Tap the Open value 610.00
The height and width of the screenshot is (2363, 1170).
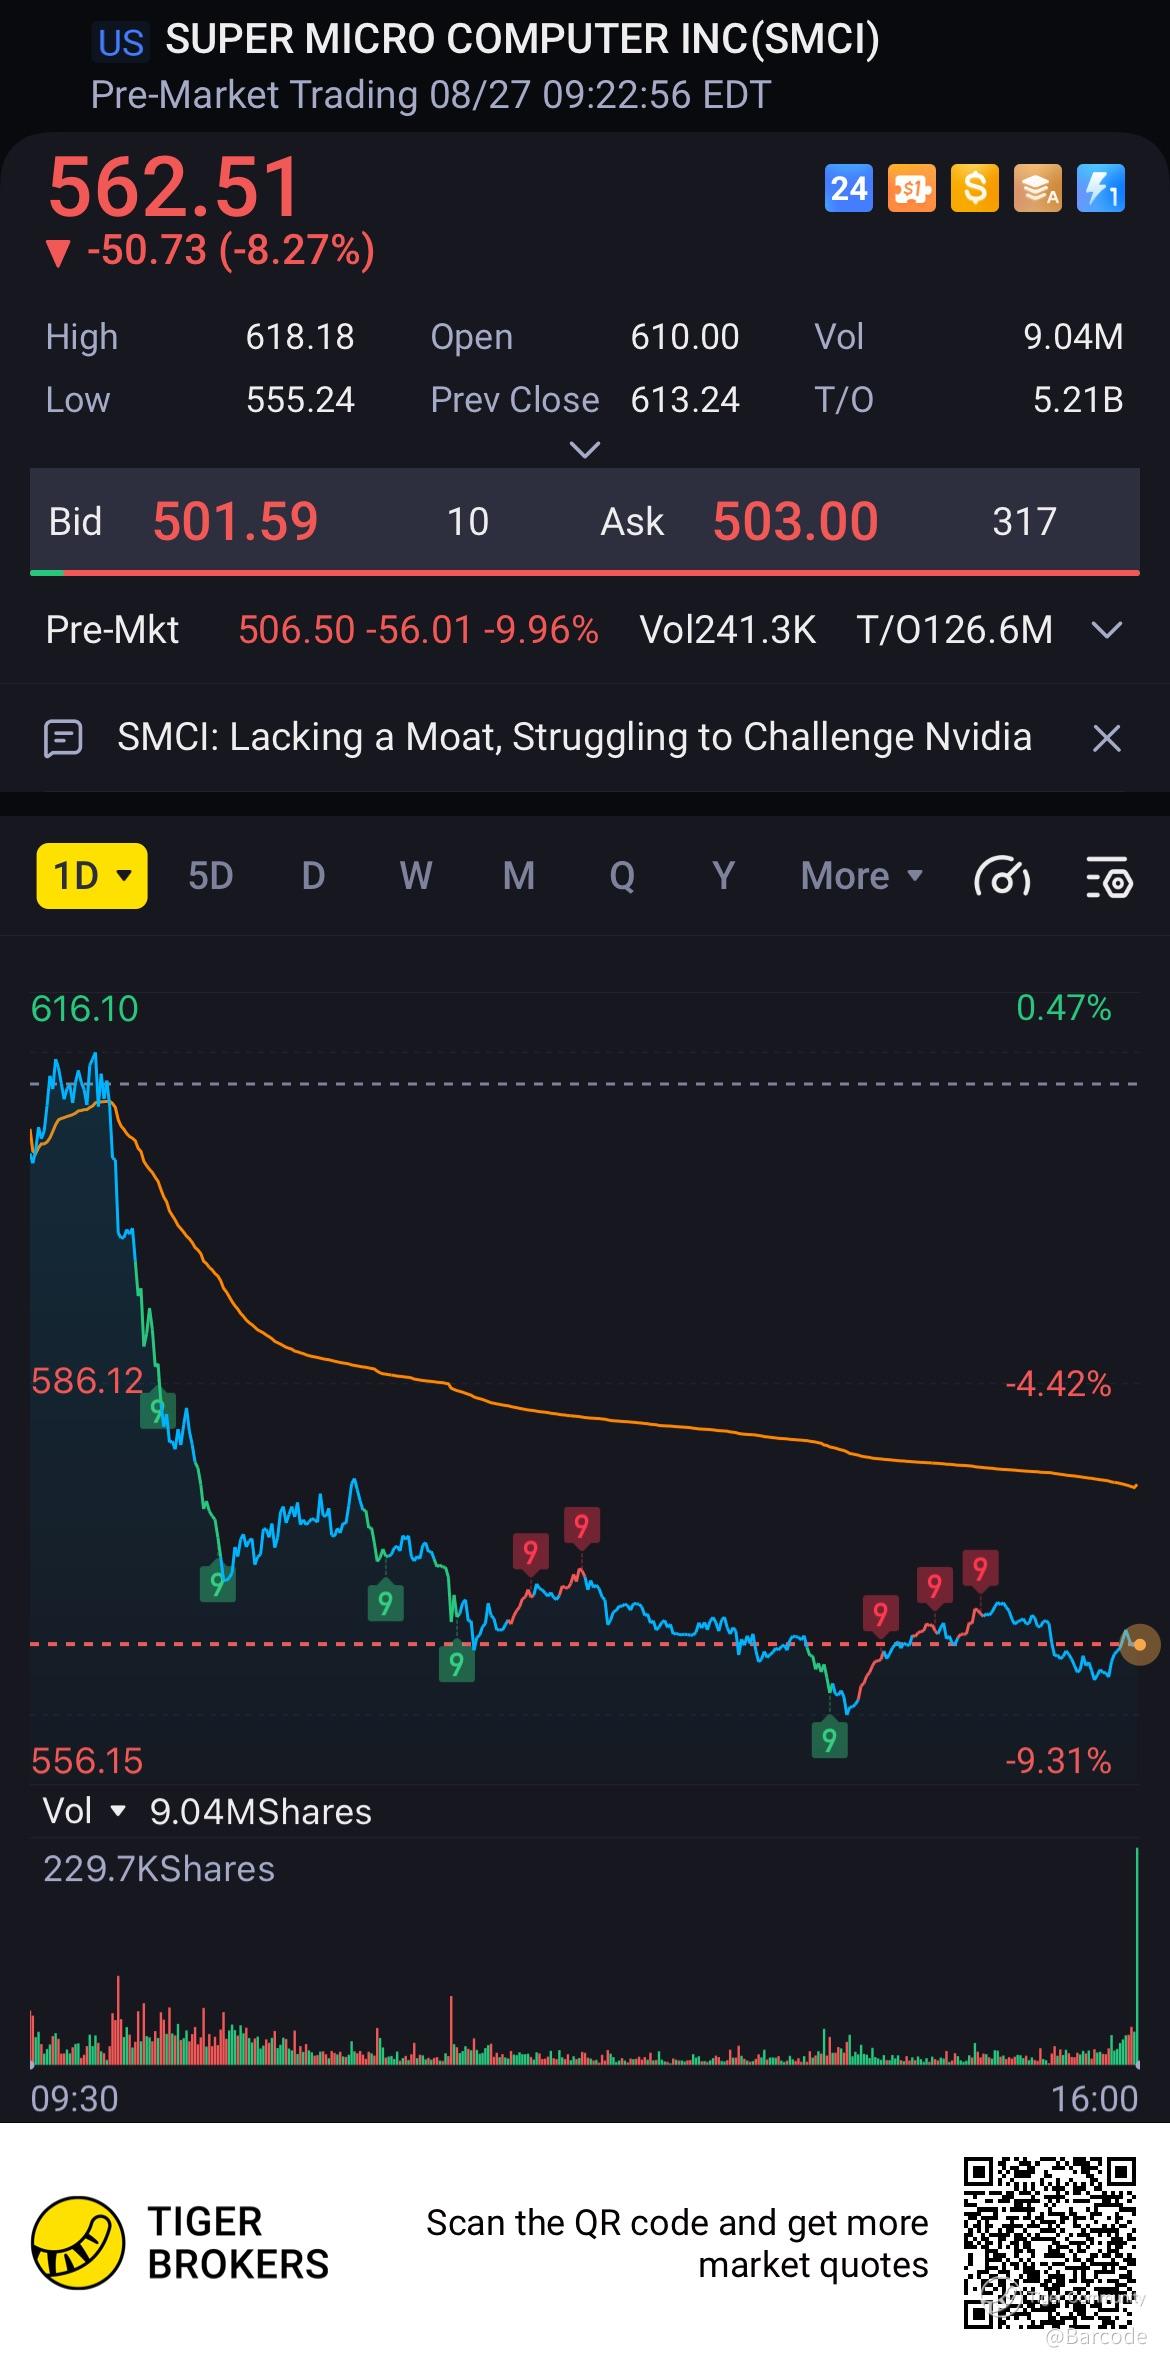click(x=684, y=337)
